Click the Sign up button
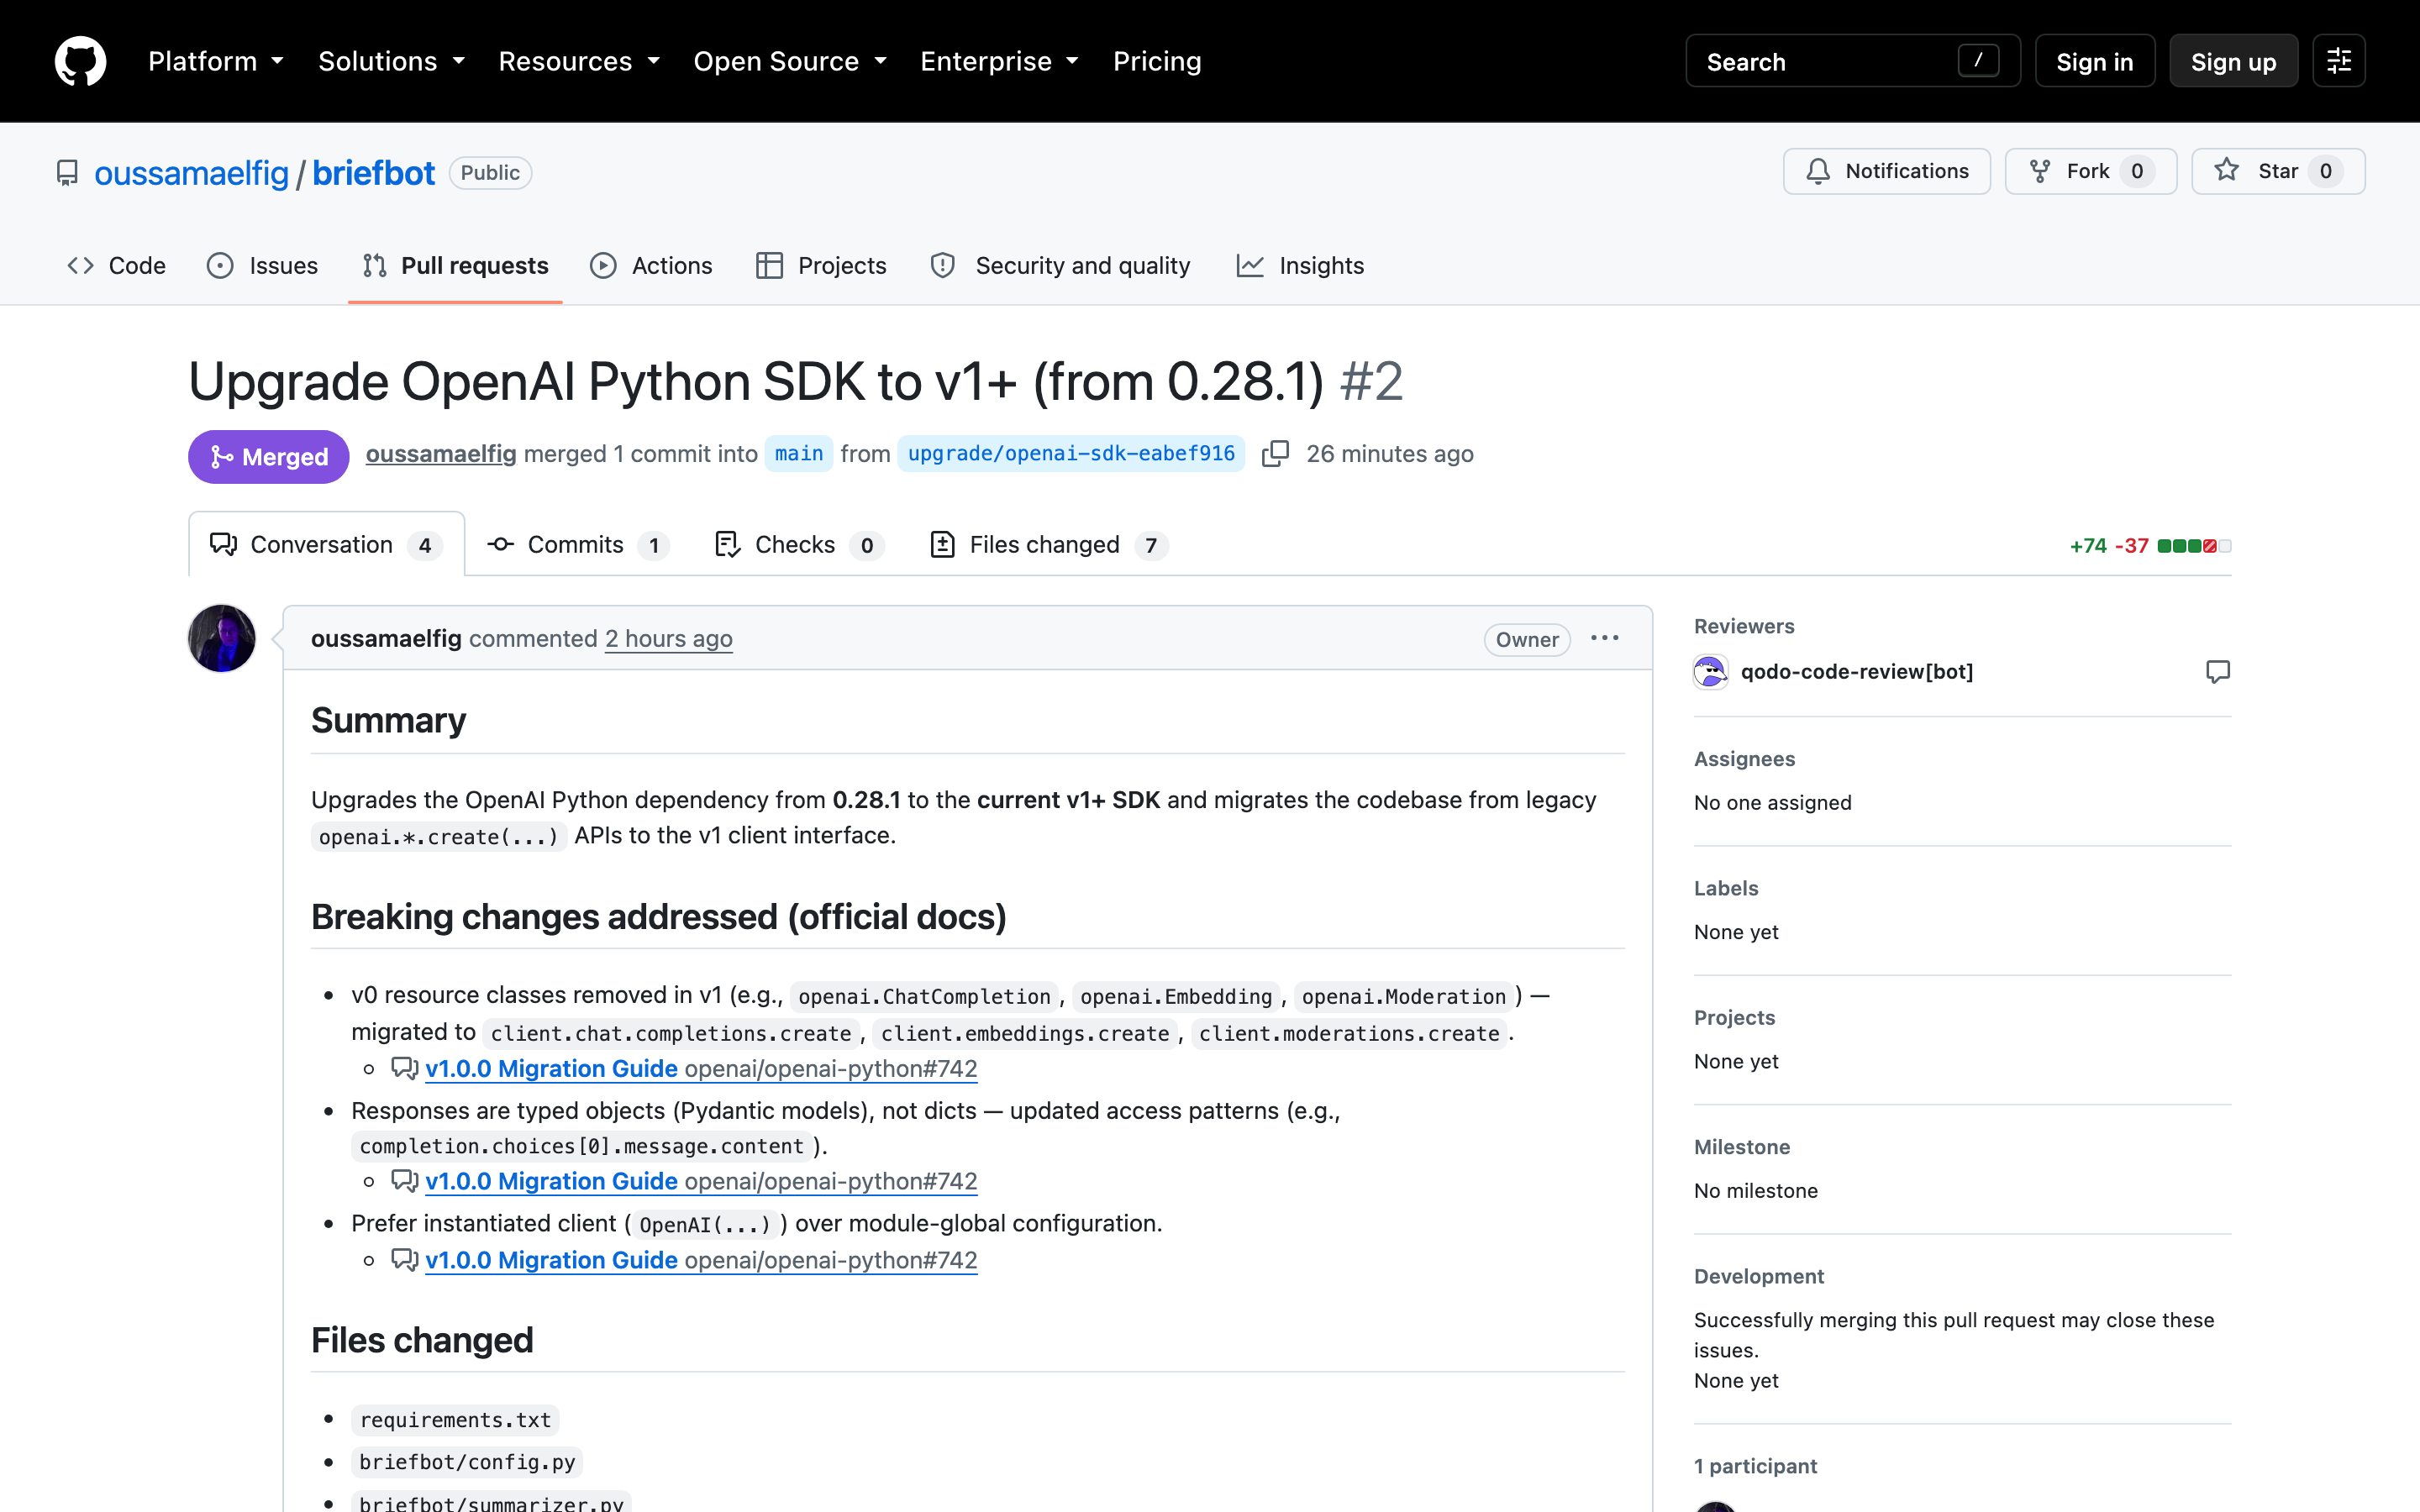 [2233, 61]
